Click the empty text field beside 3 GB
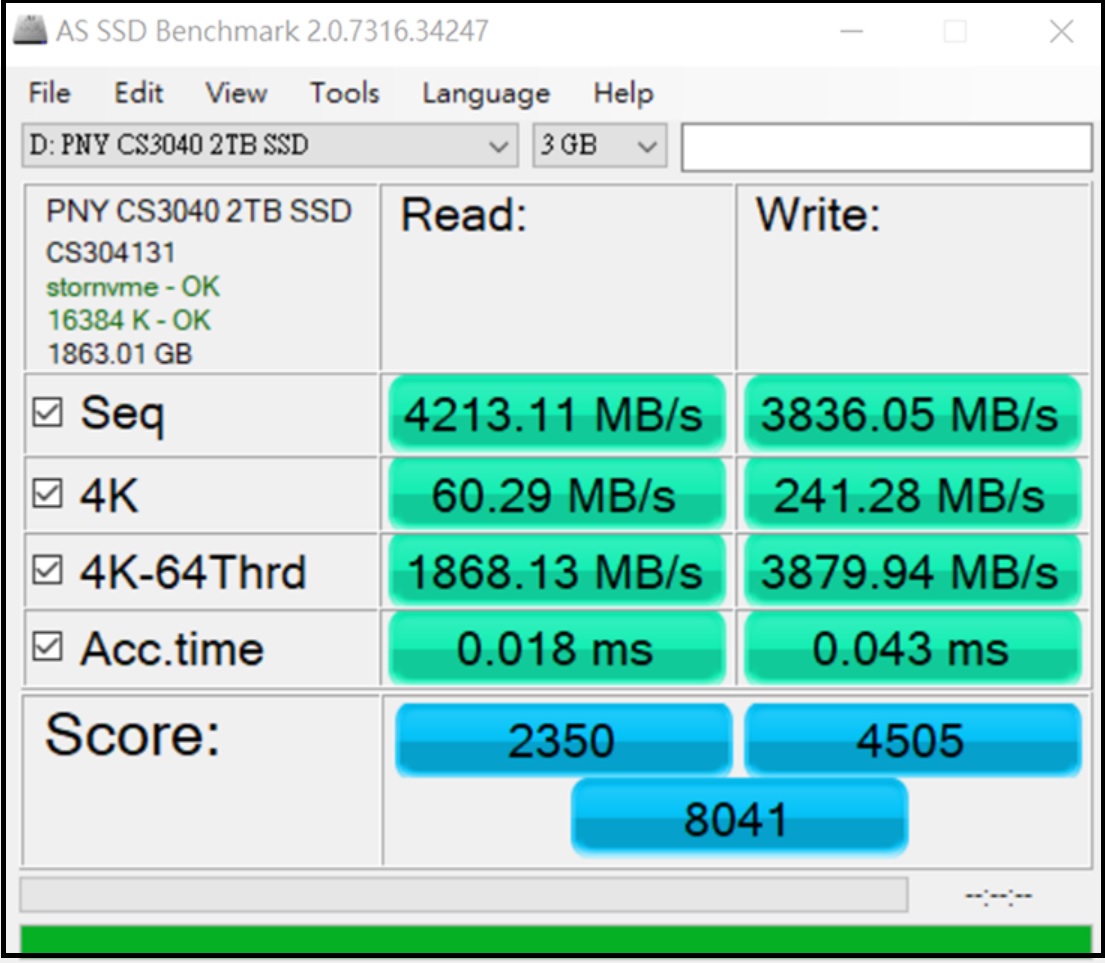The image size is (1105, 963). pos(887,147)
